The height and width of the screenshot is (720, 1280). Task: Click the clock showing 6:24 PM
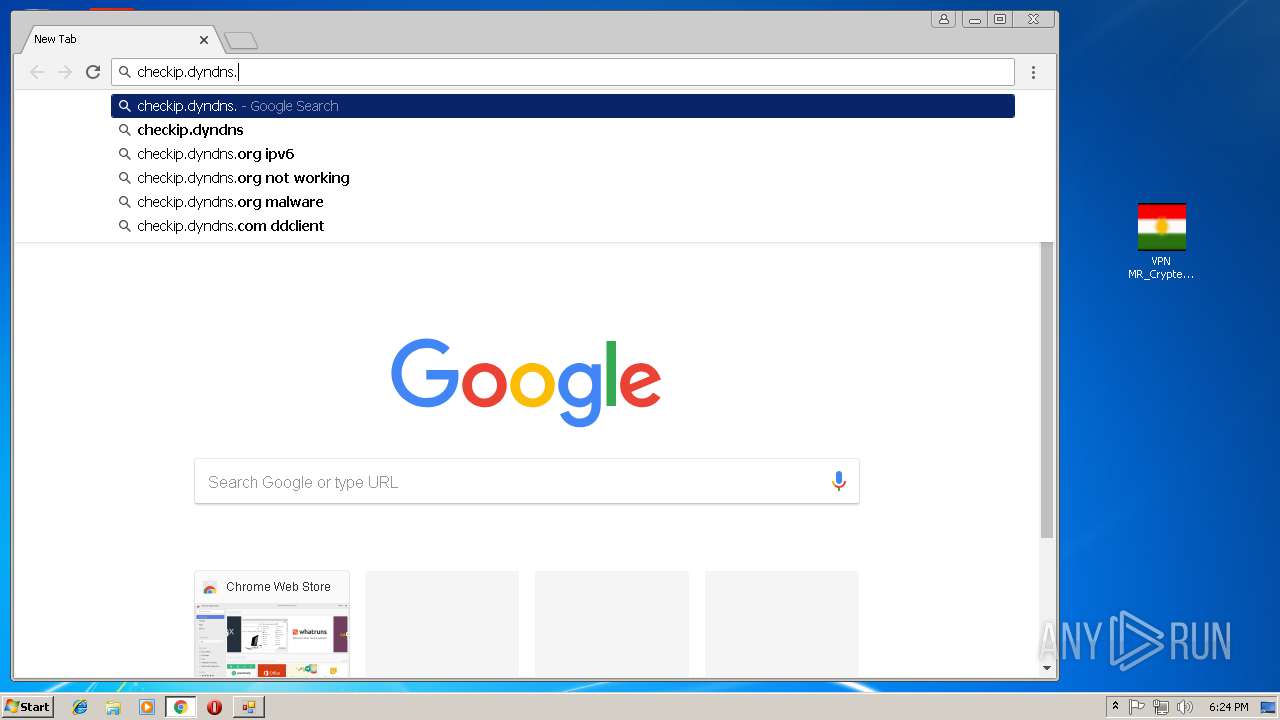click(1228, 707)
